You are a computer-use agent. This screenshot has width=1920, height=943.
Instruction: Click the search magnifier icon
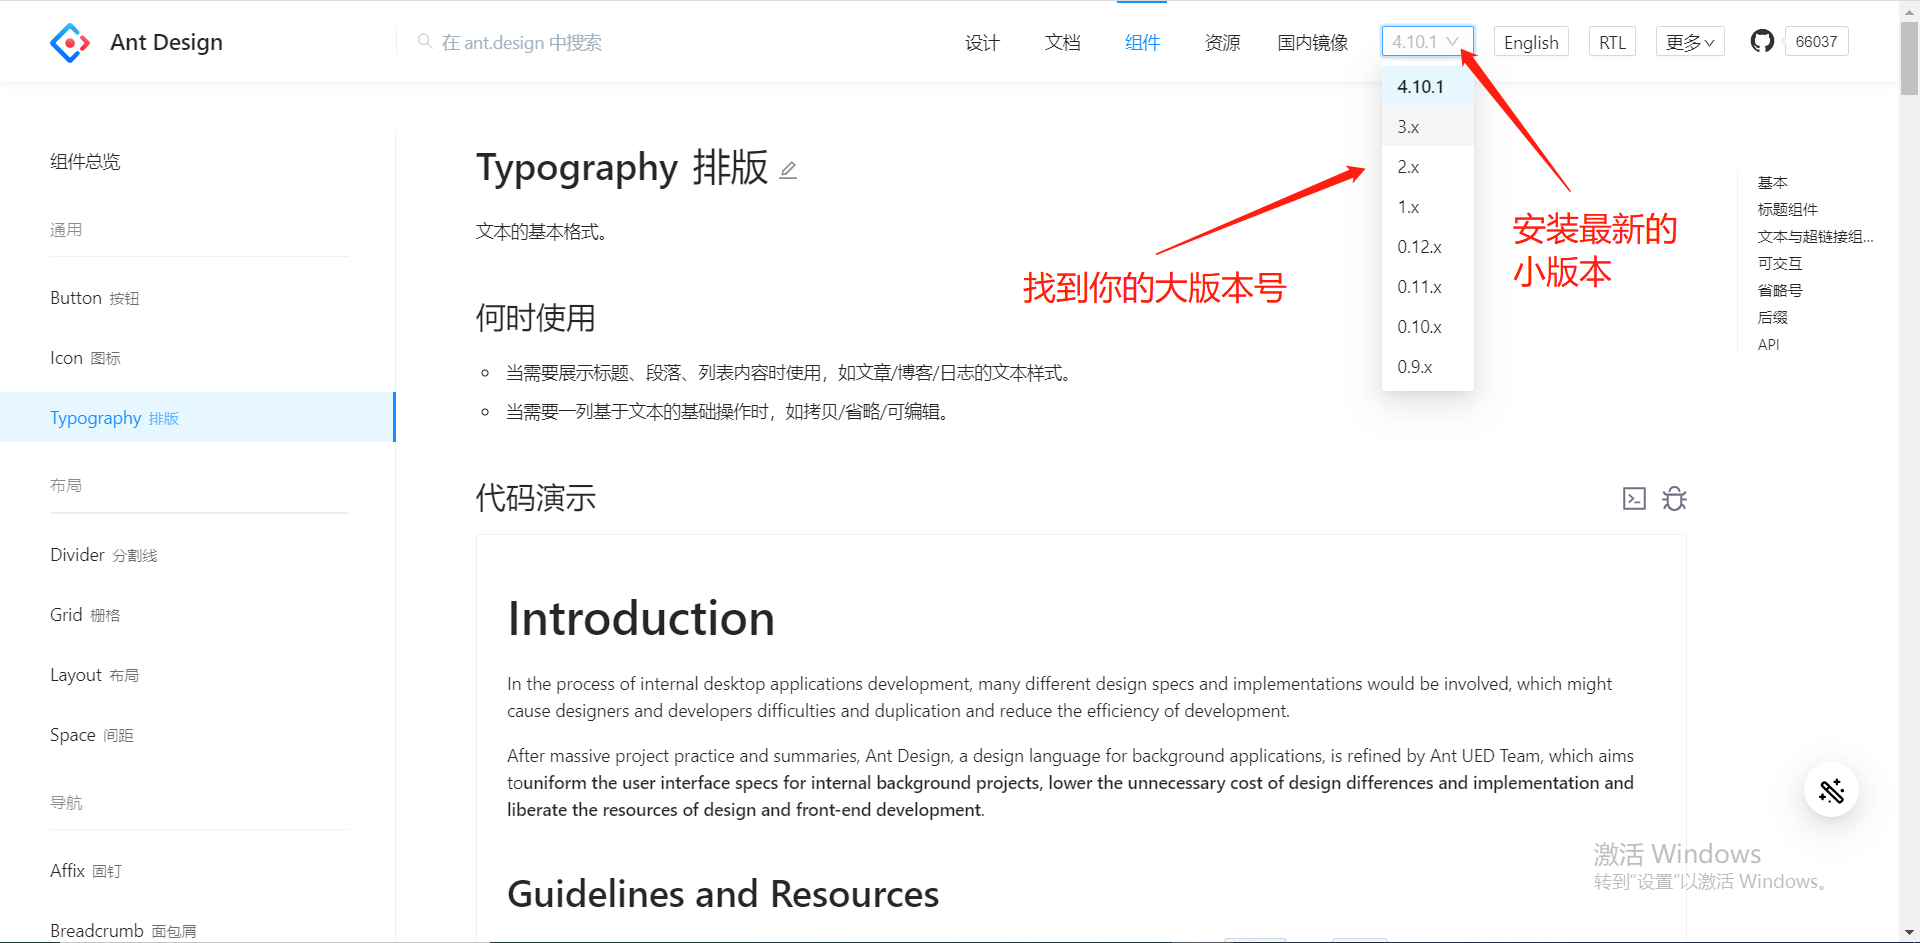(425, 42)
